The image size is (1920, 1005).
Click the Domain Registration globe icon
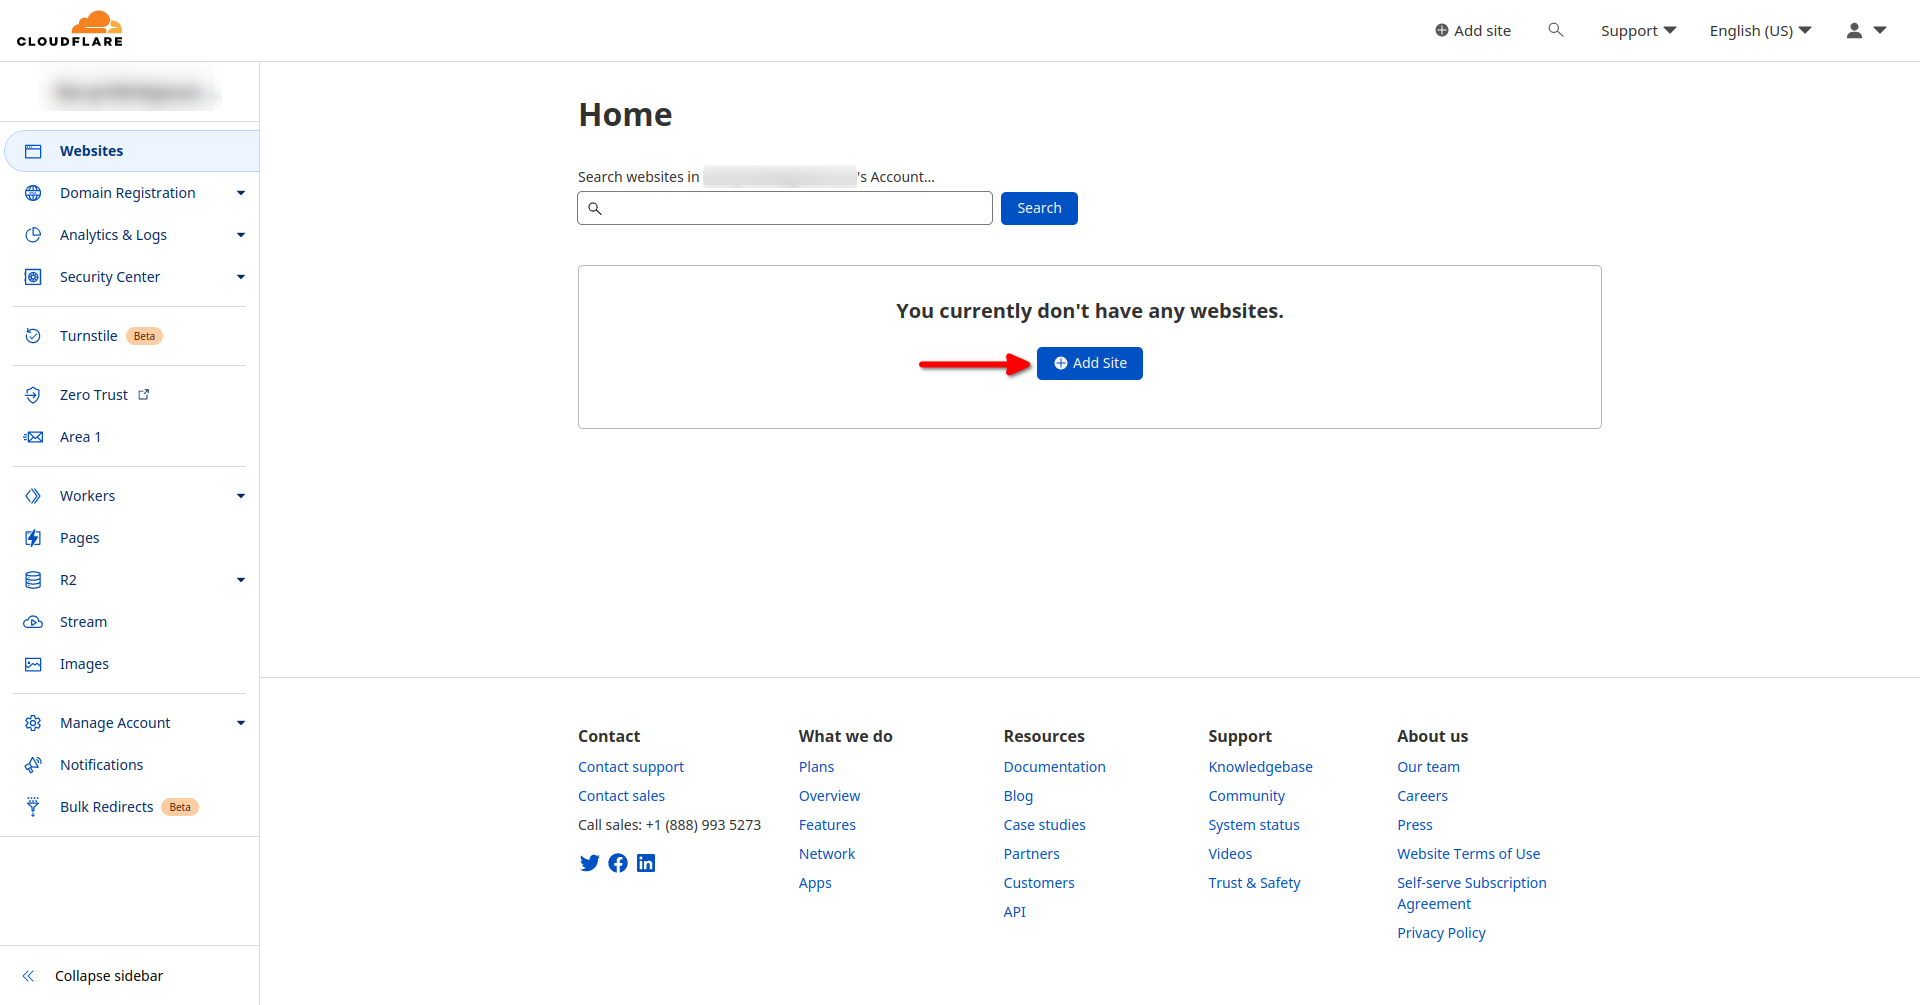point(33,193)
